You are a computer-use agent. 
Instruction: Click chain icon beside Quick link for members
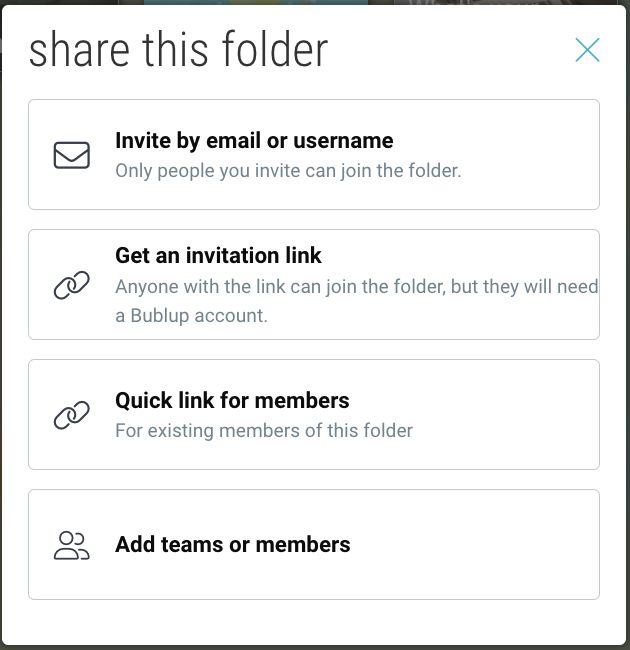(71, 416)
